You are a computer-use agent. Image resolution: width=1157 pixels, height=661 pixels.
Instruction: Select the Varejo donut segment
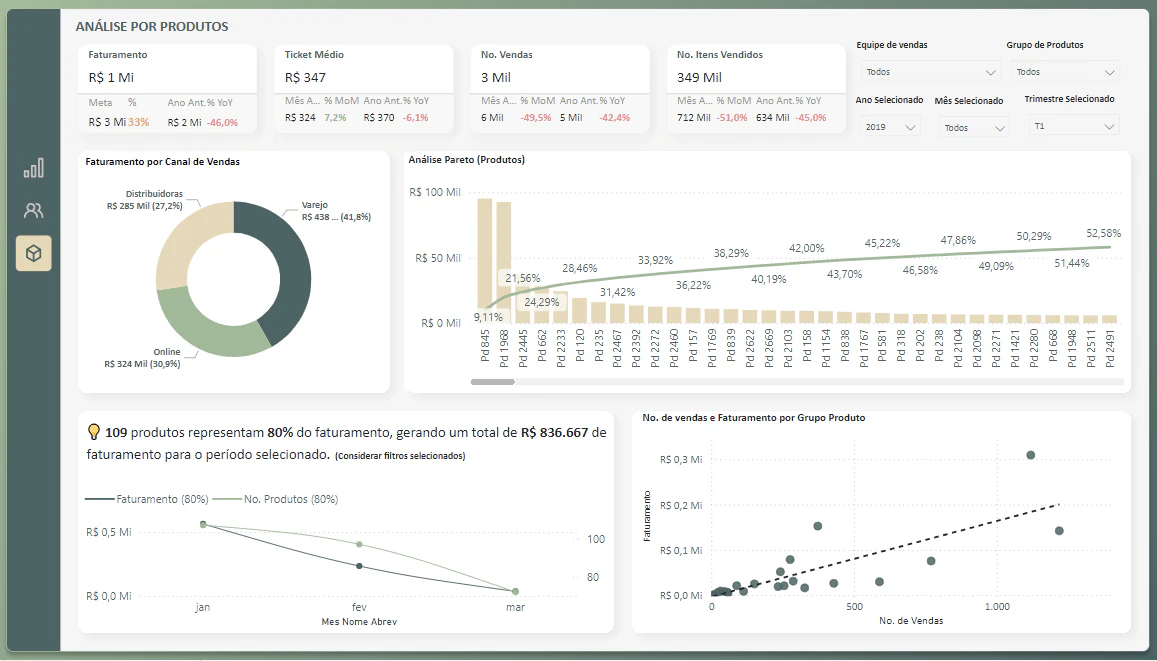pyautogui.click(x=294, y=273)
